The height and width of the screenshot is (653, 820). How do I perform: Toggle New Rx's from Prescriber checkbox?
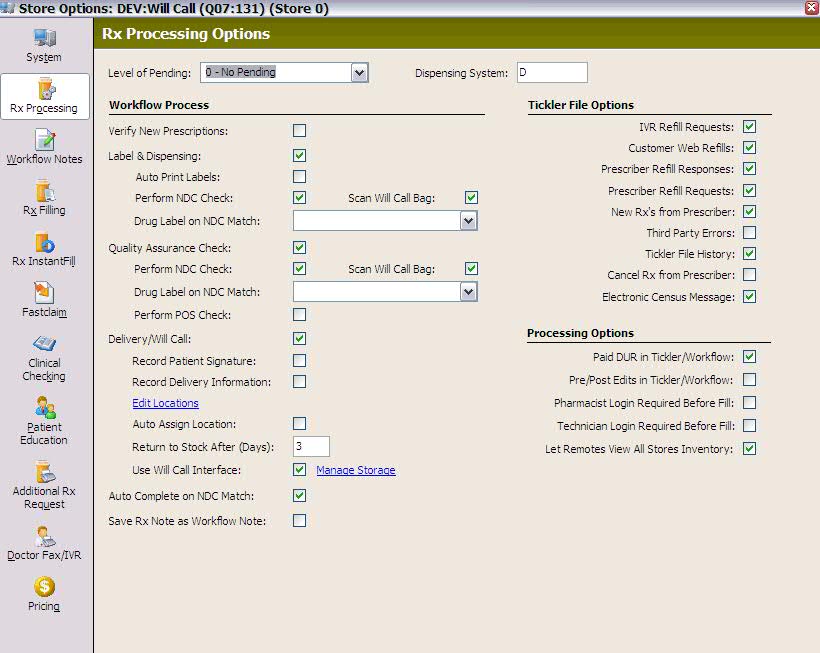point(749,211)
